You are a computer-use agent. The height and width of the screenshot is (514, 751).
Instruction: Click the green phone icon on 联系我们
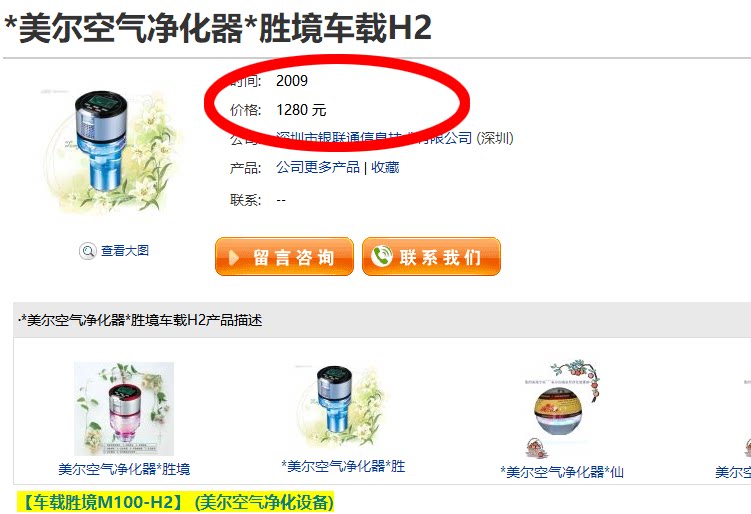click(382, 256)
